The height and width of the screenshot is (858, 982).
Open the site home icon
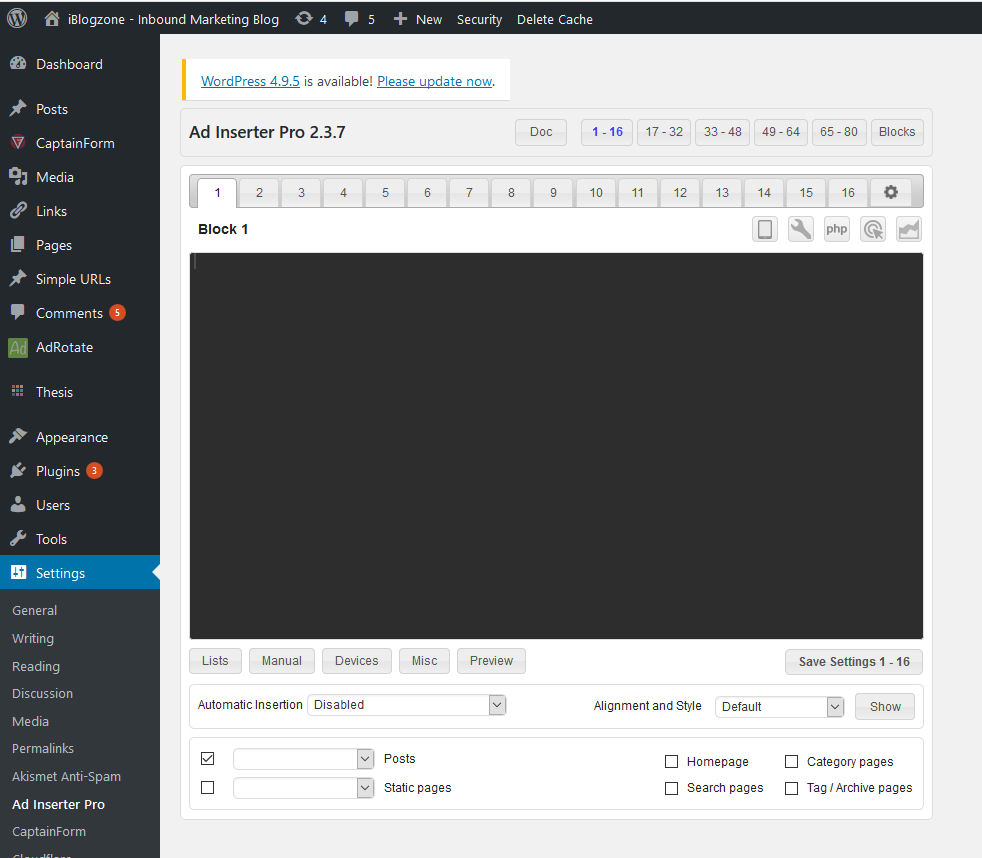[52, 19]
